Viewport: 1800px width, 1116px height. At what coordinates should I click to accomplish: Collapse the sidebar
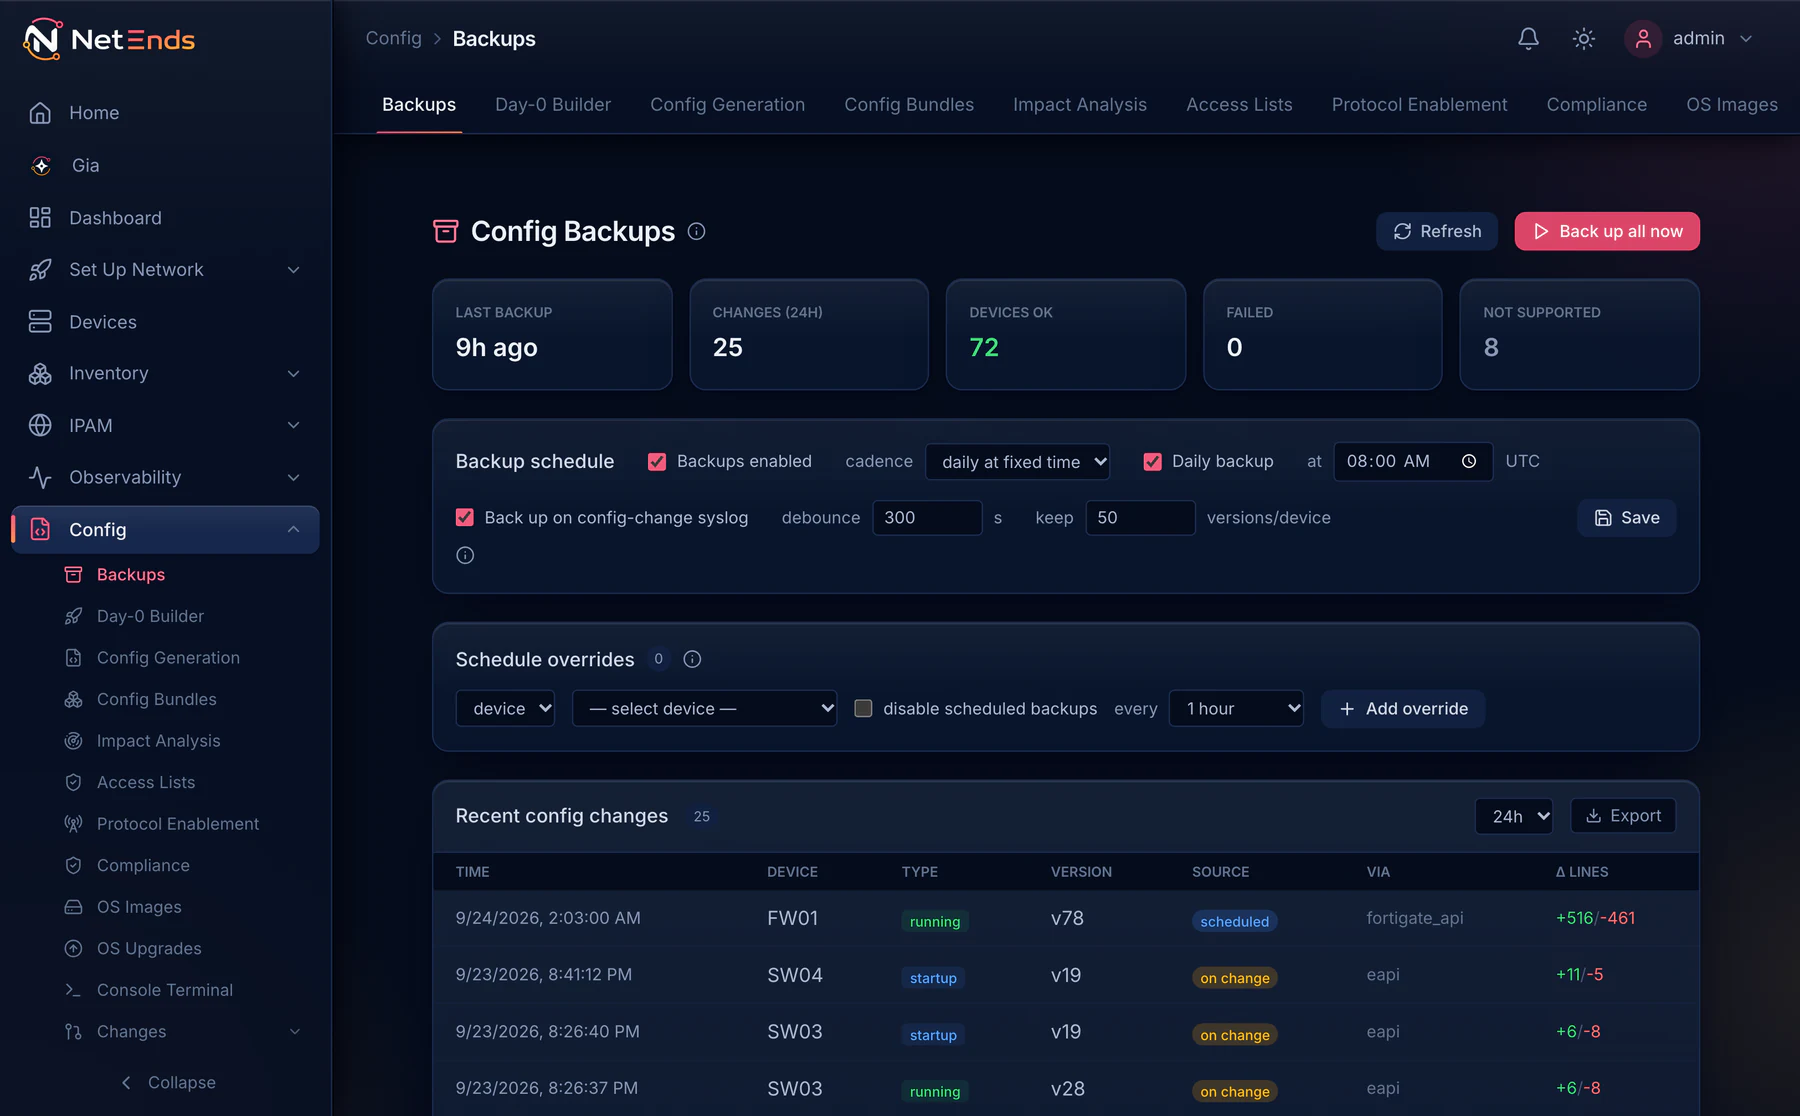tap(168, 1083)
